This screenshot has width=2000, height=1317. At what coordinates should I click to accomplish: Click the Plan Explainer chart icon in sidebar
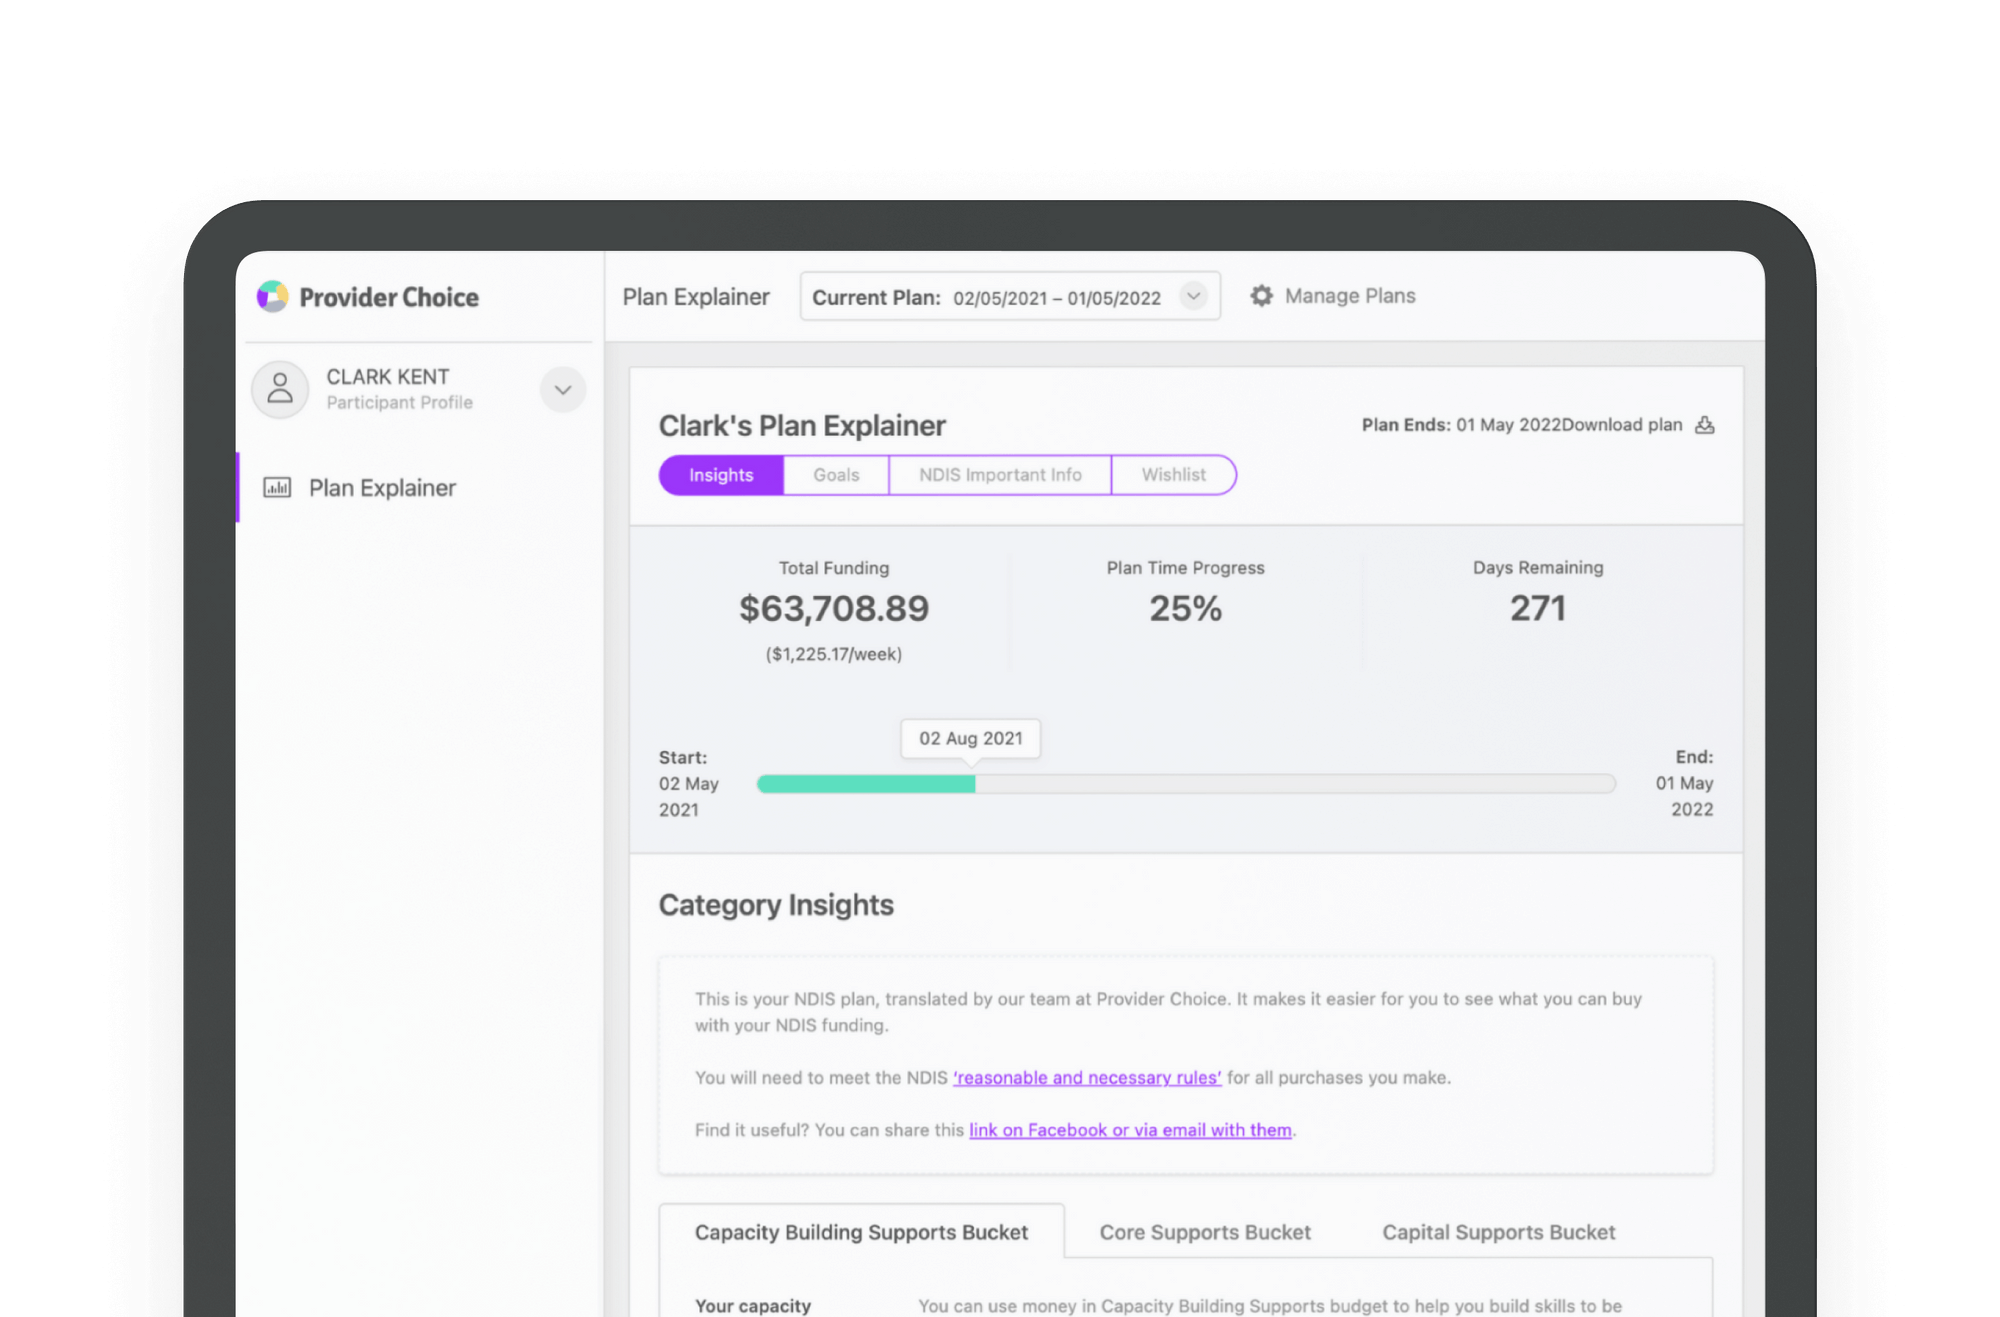(x=277, y=488)
